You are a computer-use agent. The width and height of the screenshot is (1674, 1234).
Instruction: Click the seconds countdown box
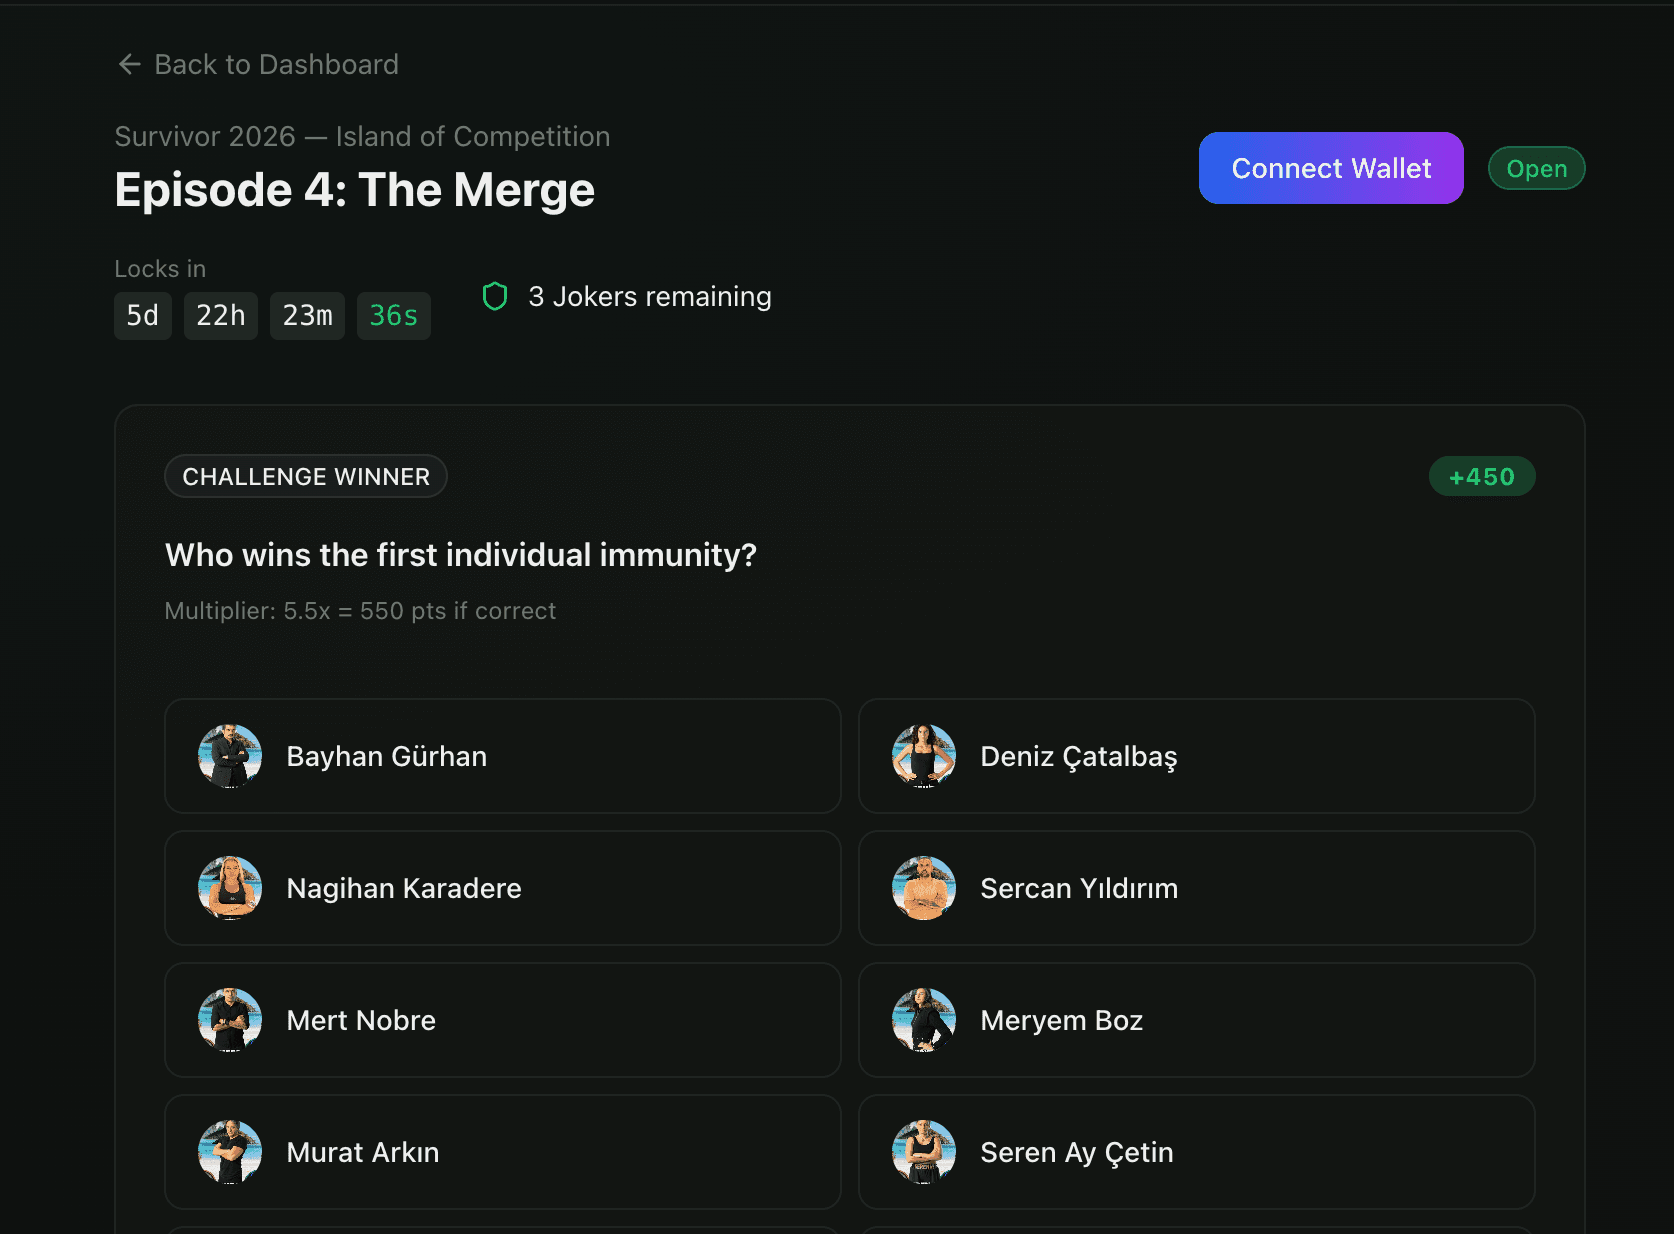click(393, 316)
